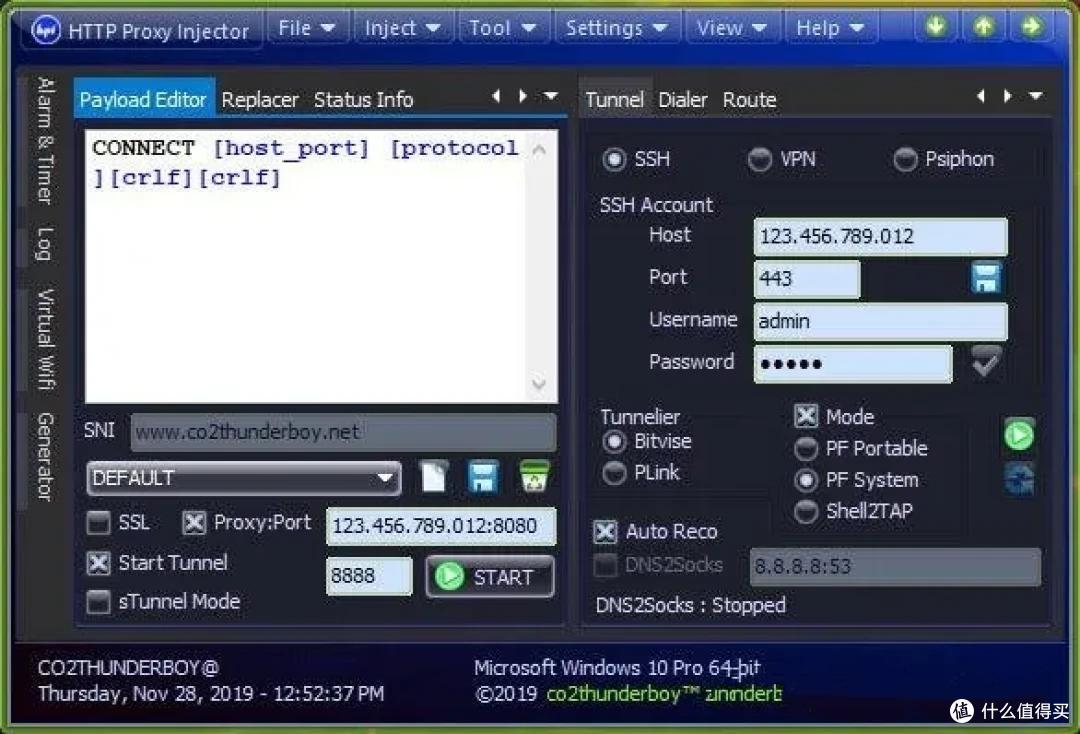Viewport: 1080px width, 734px height.
Task: Select the Psiphon radio button
Action: point(905,160)
